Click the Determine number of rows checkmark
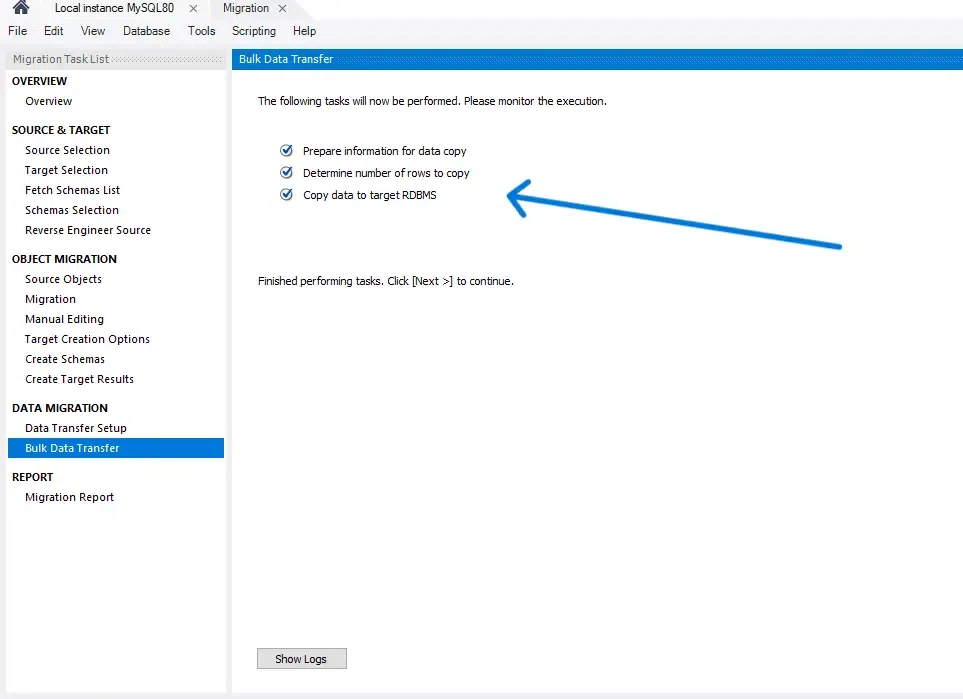Image resolution: width=963 pixels, height=699 pixels. tap(286, 173)
